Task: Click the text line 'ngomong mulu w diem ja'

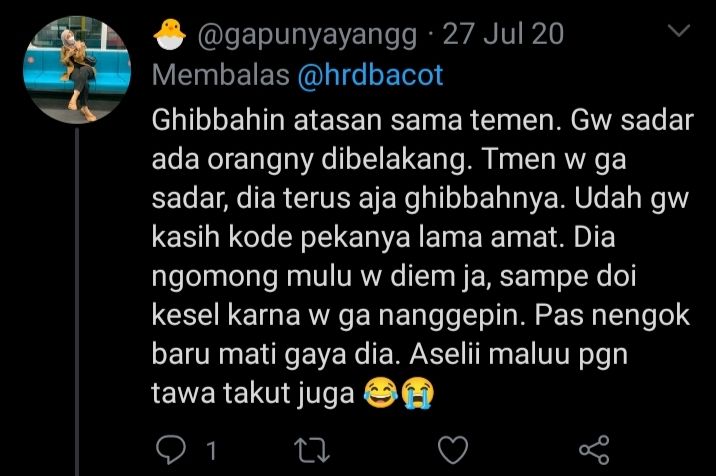Action: click(321, 277)
